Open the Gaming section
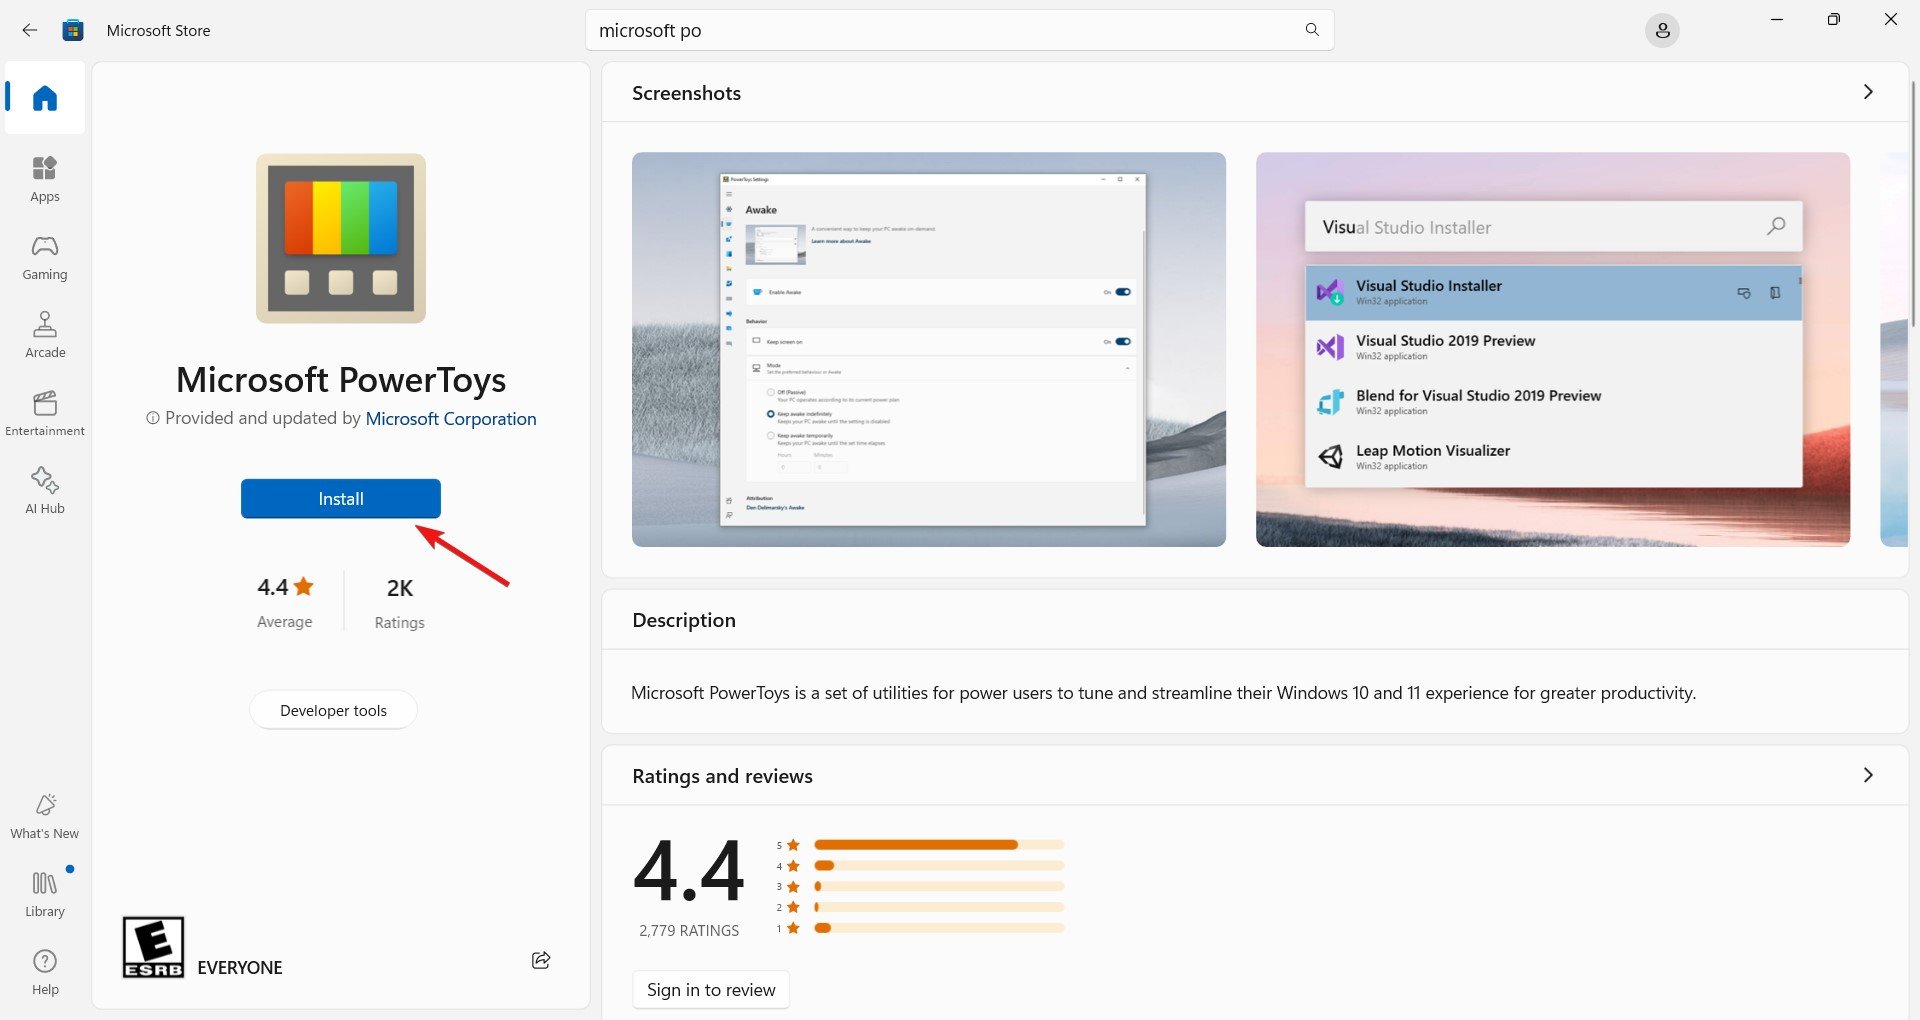 point(45,257)
